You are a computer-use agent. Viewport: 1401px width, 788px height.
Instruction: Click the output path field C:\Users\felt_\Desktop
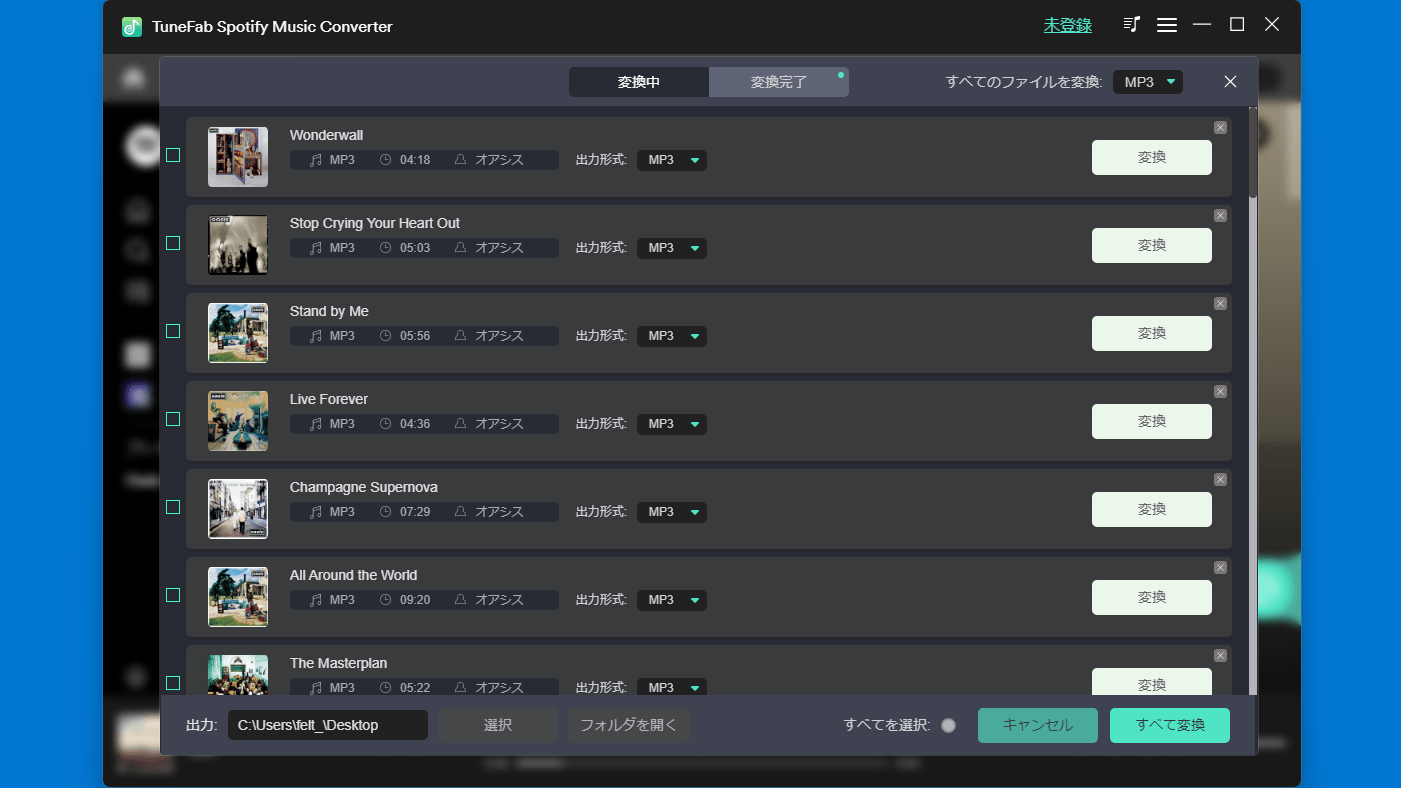[x=328, y=725]
